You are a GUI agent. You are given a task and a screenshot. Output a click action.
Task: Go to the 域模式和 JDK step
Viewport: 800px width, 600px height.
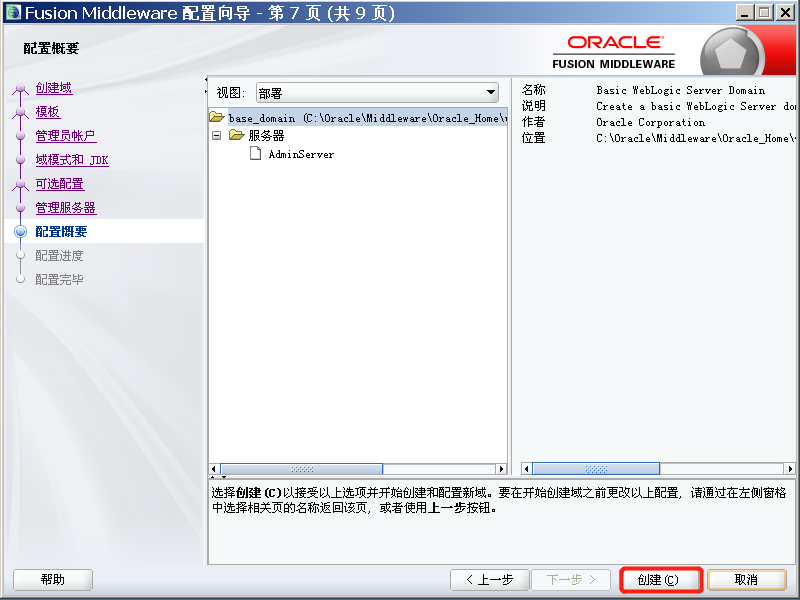72,160
